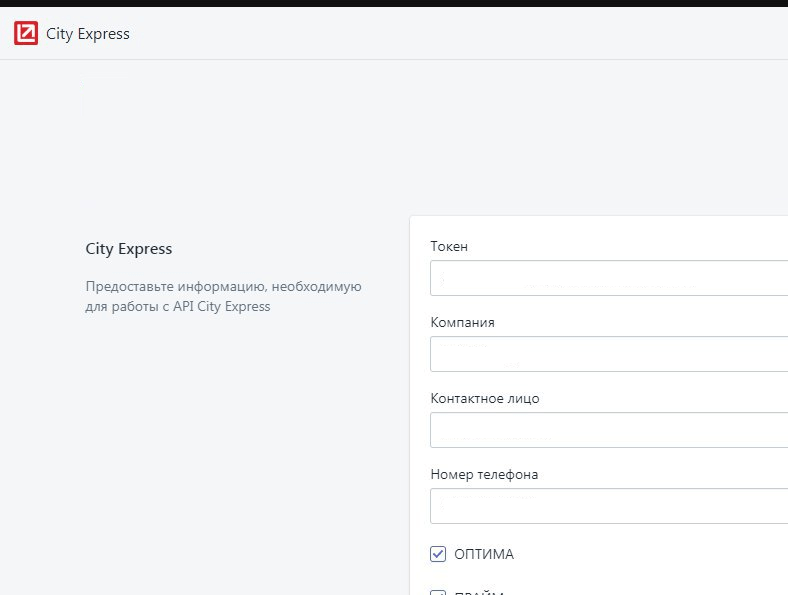Focus the Токен input field
This screenshot has width=788, height=595.
coord(609,278)
